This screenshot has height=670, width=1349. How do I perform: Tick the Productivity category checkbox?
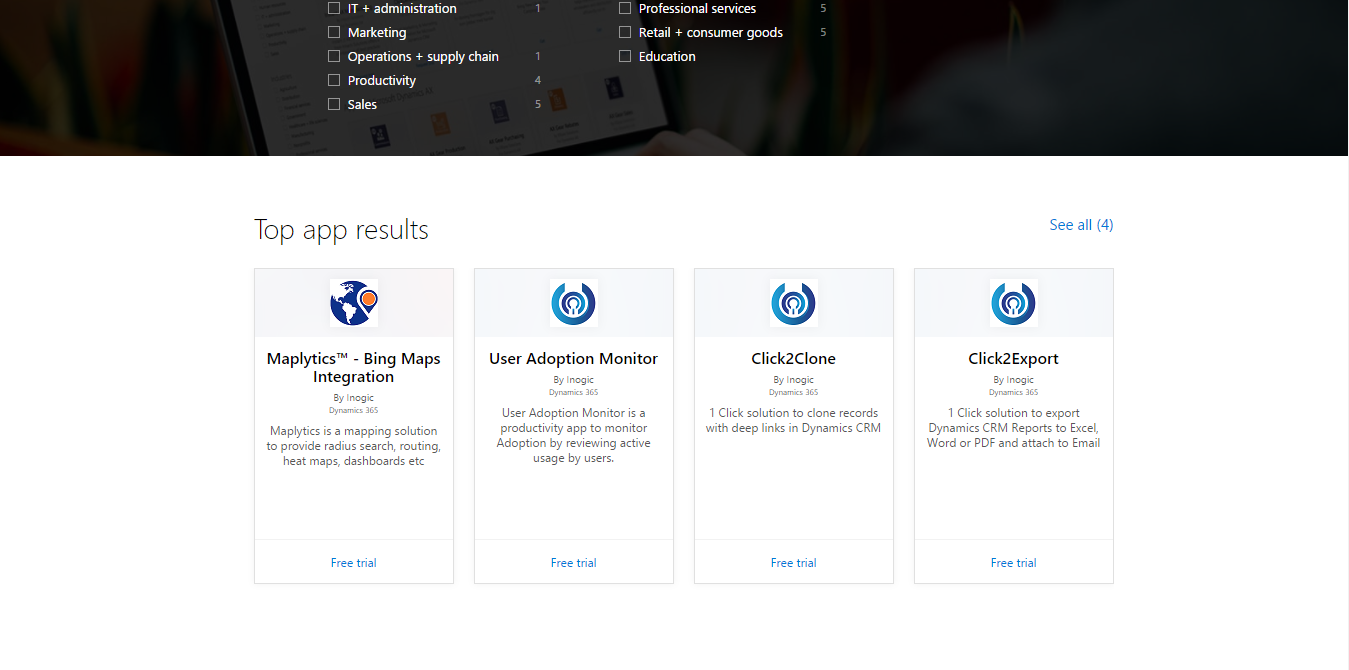pyautogui.click(x=334, y=80)
